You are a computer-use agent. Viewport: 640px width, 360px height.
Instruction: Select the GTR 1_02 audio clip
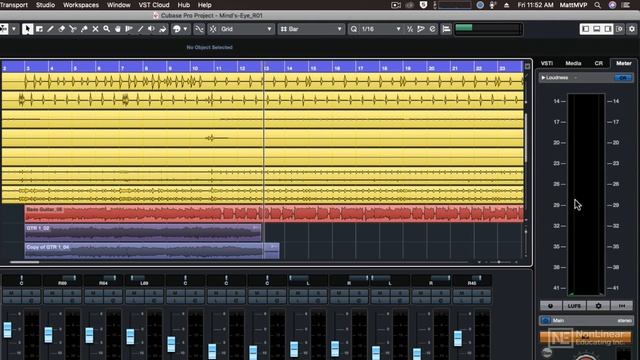[143, 232]
